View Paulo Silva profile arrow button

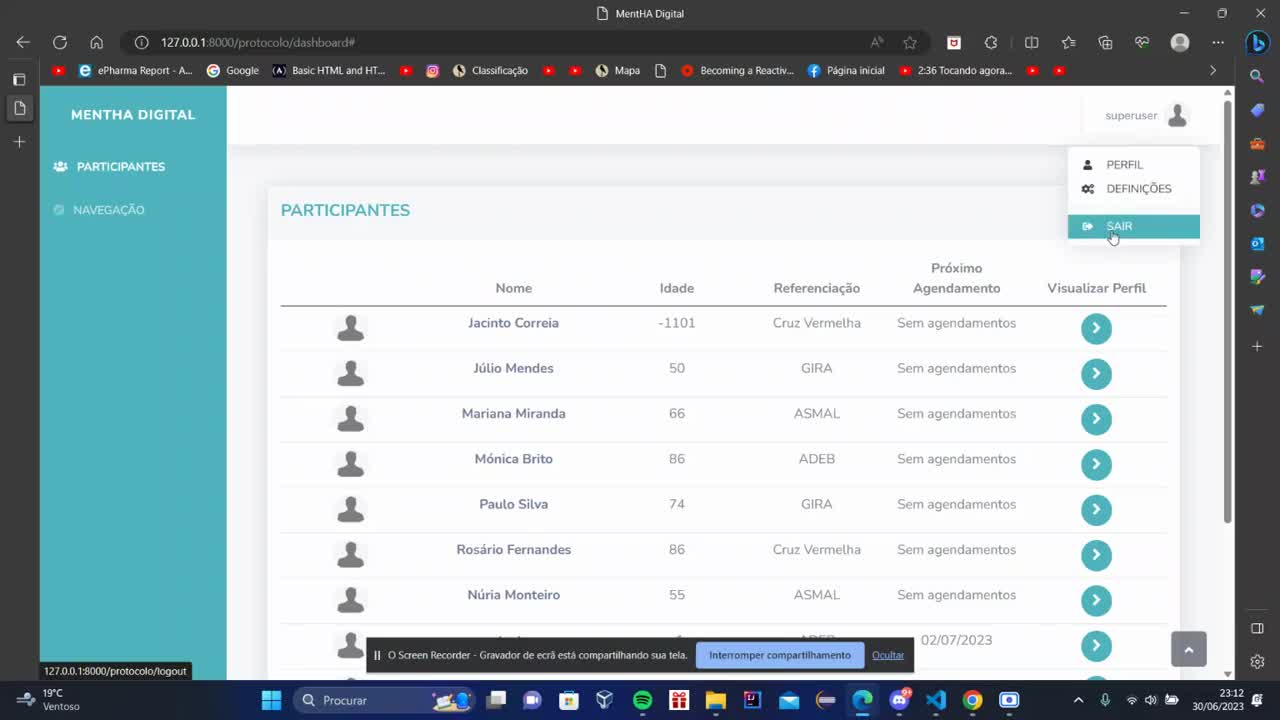click(x=1096, y=509)
